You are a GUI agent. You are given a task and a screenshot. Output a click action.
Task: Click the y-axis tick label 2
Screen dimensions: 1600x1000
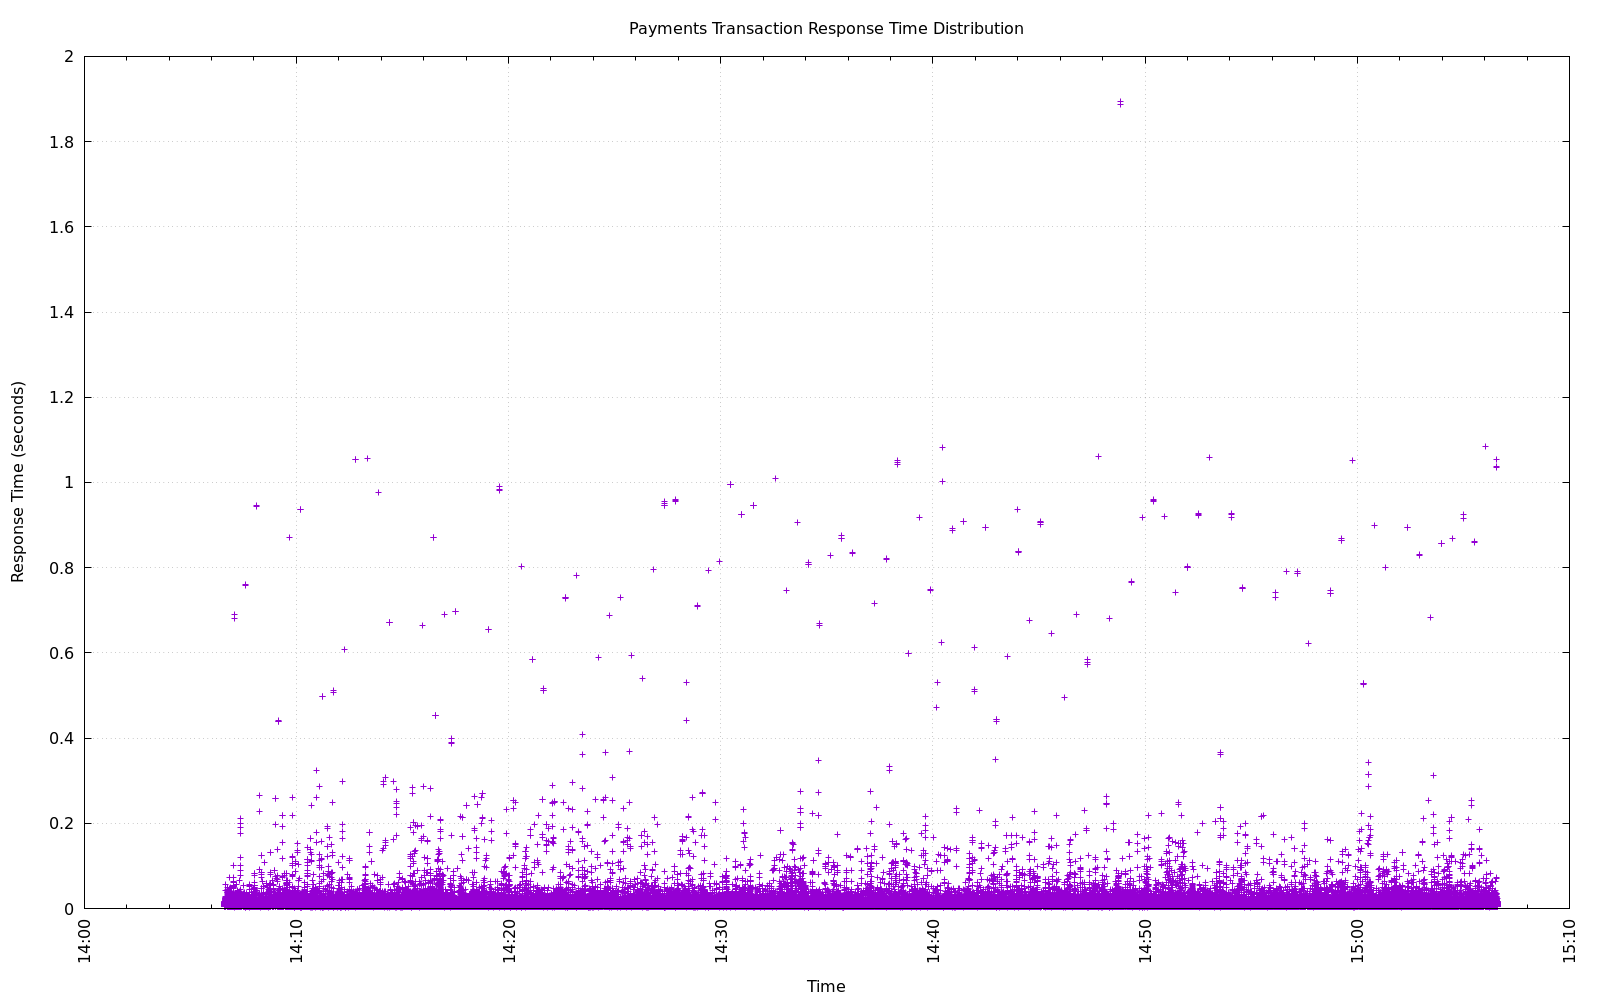(x=69, y=57)
